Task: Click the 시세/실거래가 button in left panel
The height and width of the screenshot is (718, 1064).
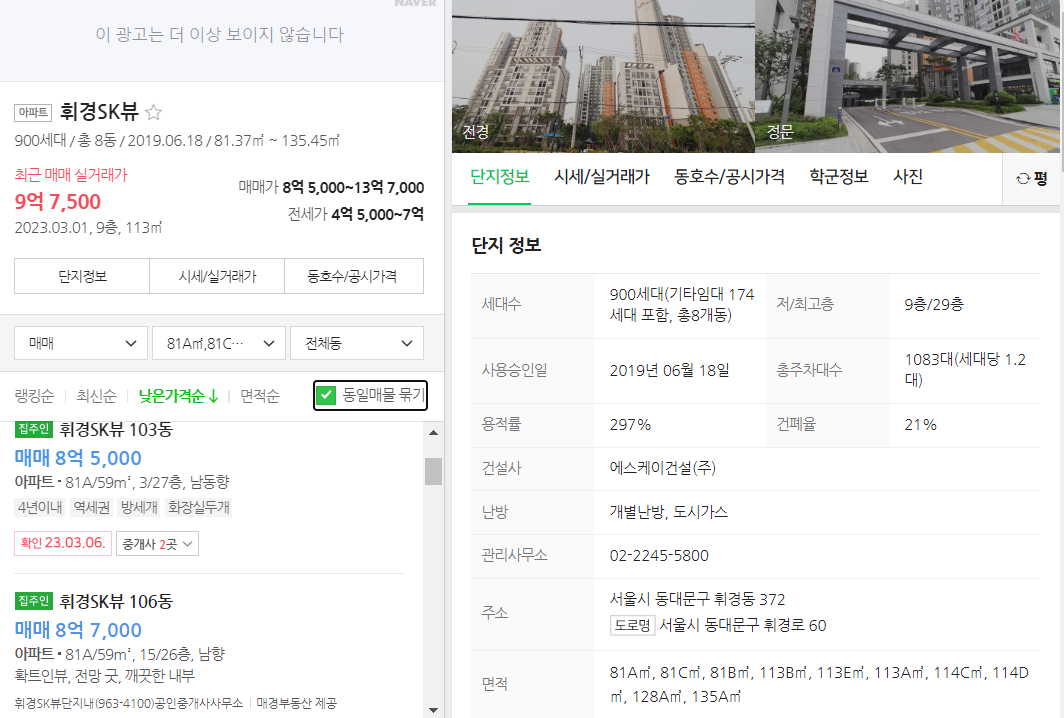Action: click(217, 276)
